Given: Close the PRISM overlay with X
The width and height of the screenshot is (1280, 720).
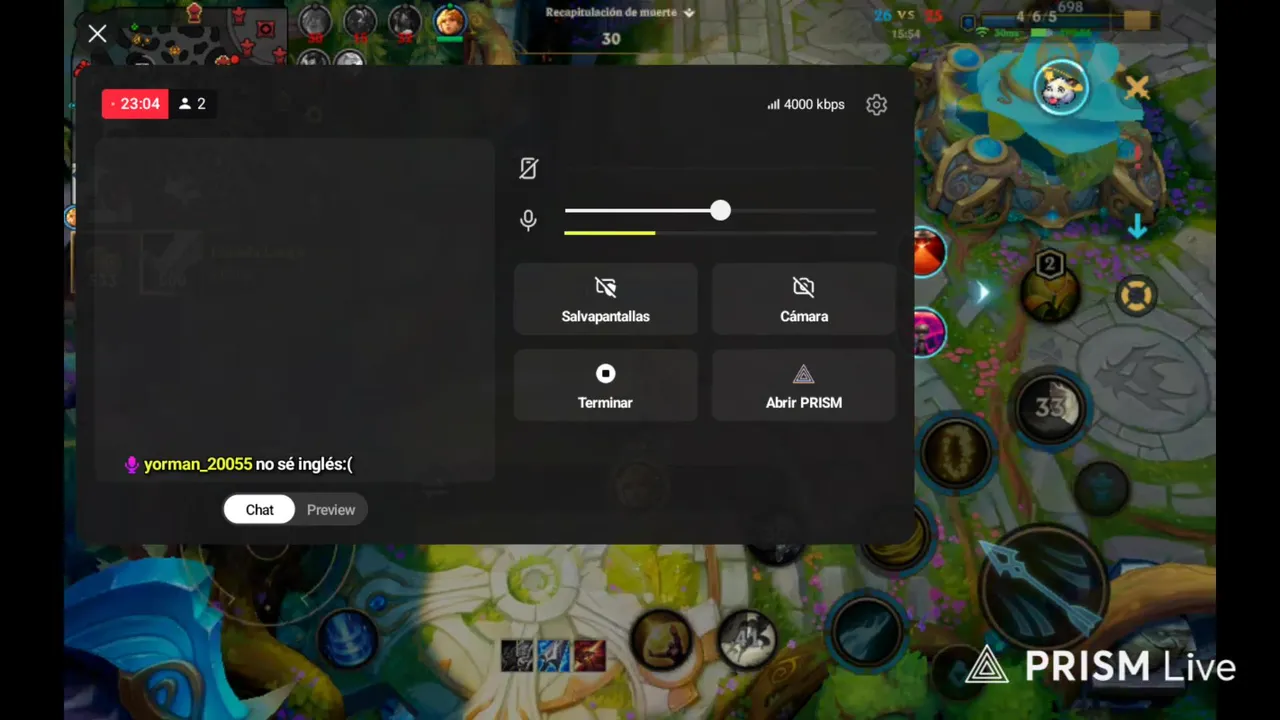Looking at the screenshot, I should coord(97,34).
